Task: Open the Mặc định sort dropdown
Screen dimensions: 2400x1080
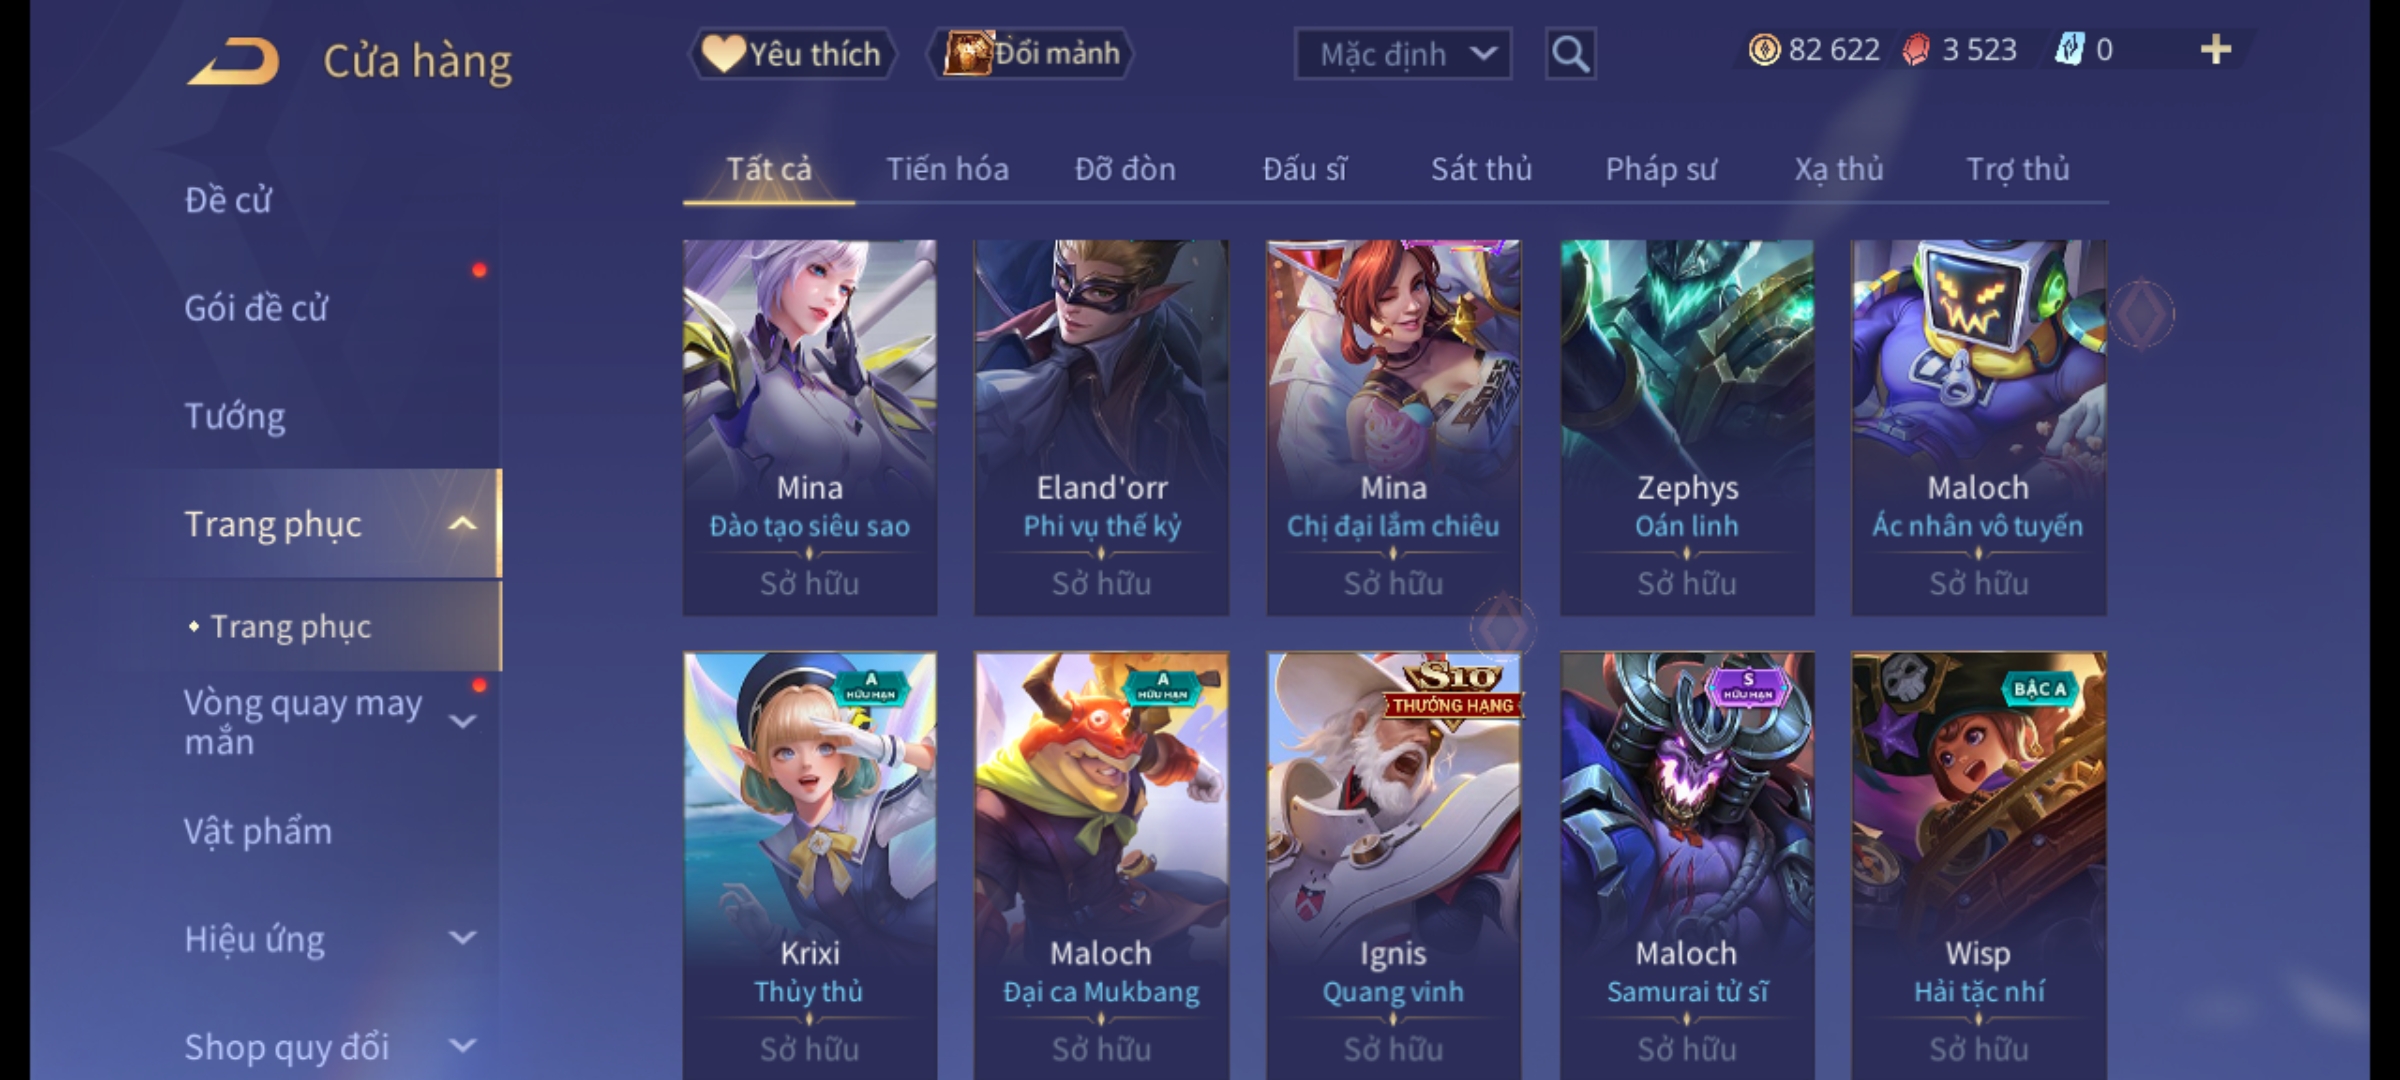Action: pos(1403,54)
